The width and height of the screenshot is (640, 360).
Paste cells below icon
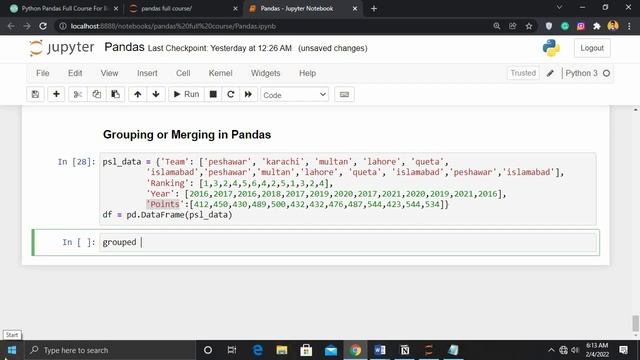pos(116,94)
